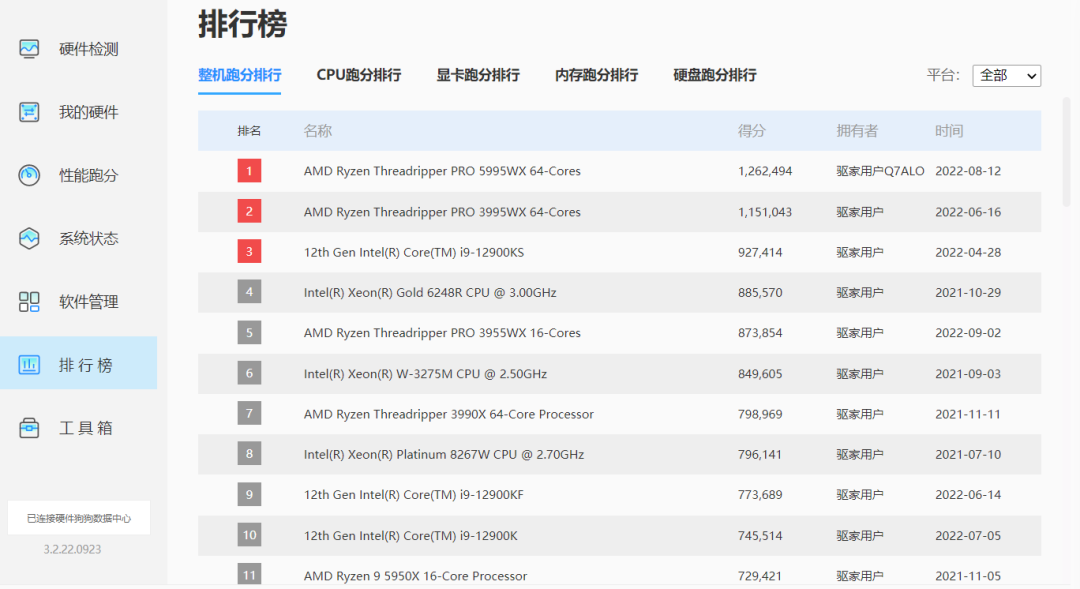
Task: Go to 软件管理 in the sidebar
Action: [x=89, y=302]
